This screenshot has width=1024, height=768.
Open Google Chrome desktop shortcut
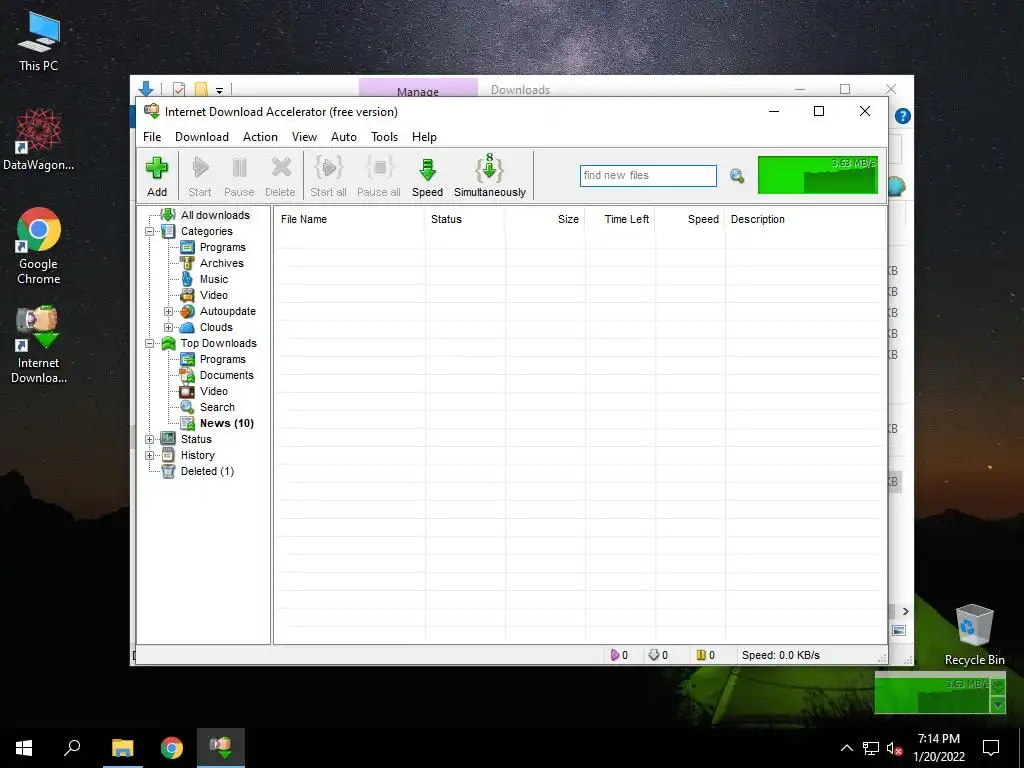[x=39, y=246]
